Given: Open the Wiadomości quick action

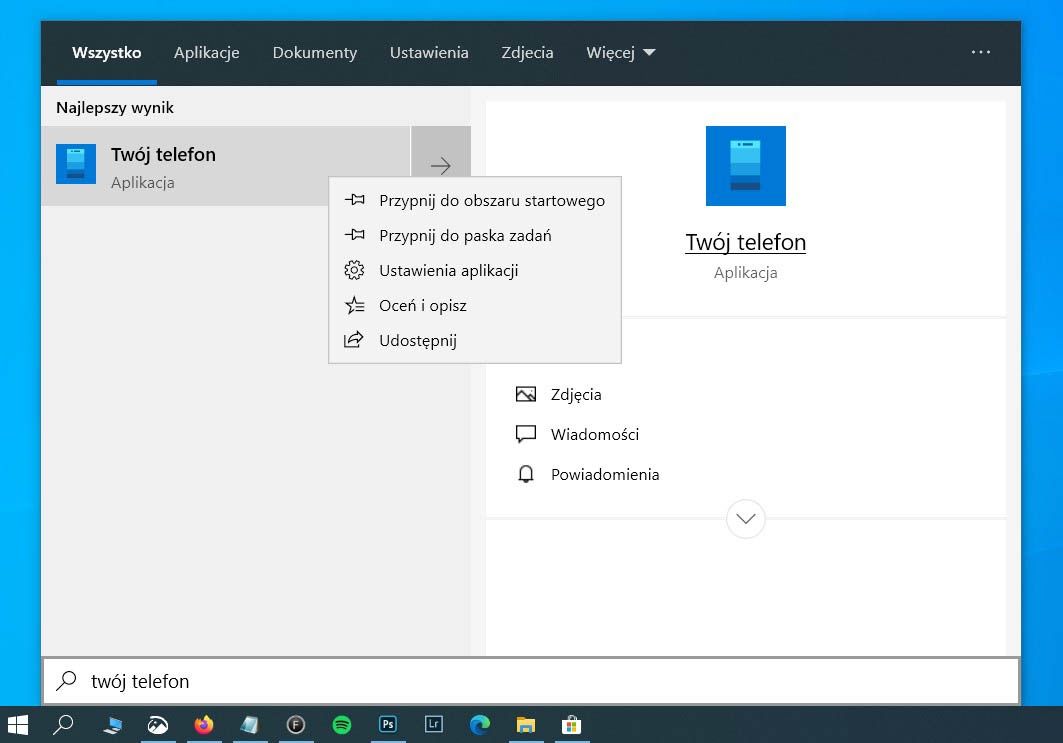Looking at the screenshot, I should click(578, 435).
